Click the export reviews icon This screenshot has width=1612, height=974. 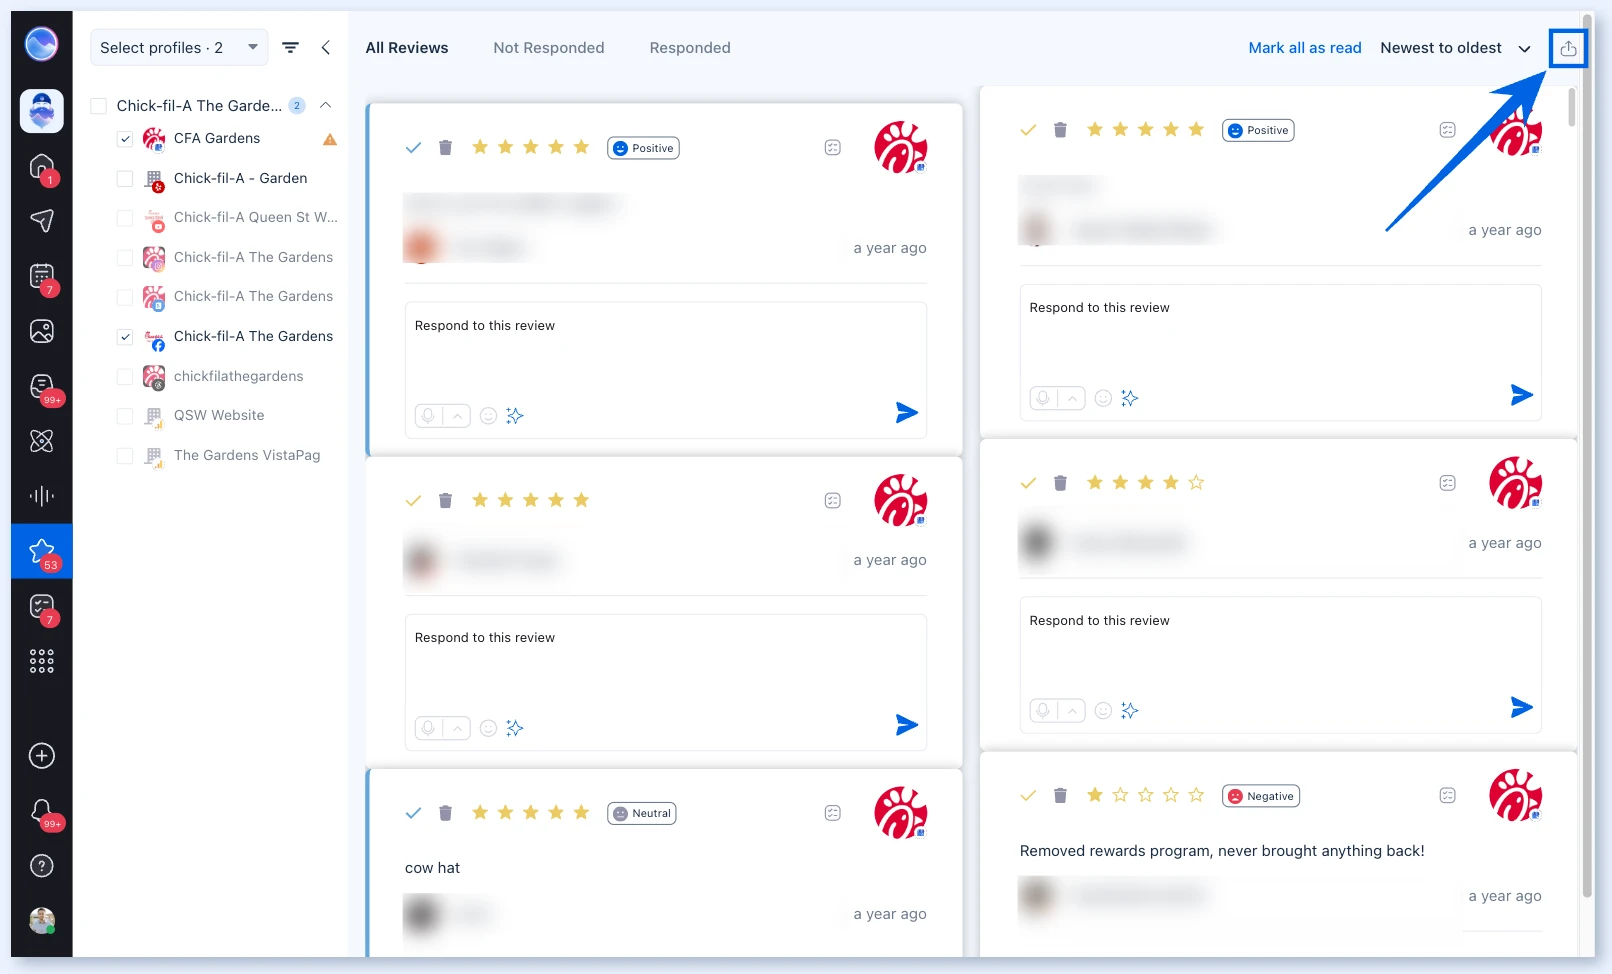(x=1568, y=48)
